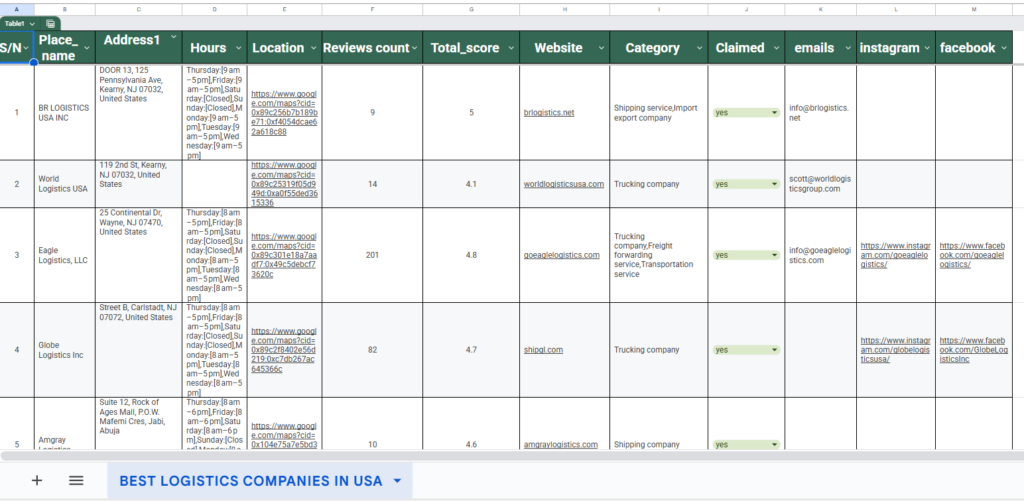Select the address cell with 25 Continental Dr
Image resolution: width=1024 pixels, height=501 pixels.
coord(138,255)
